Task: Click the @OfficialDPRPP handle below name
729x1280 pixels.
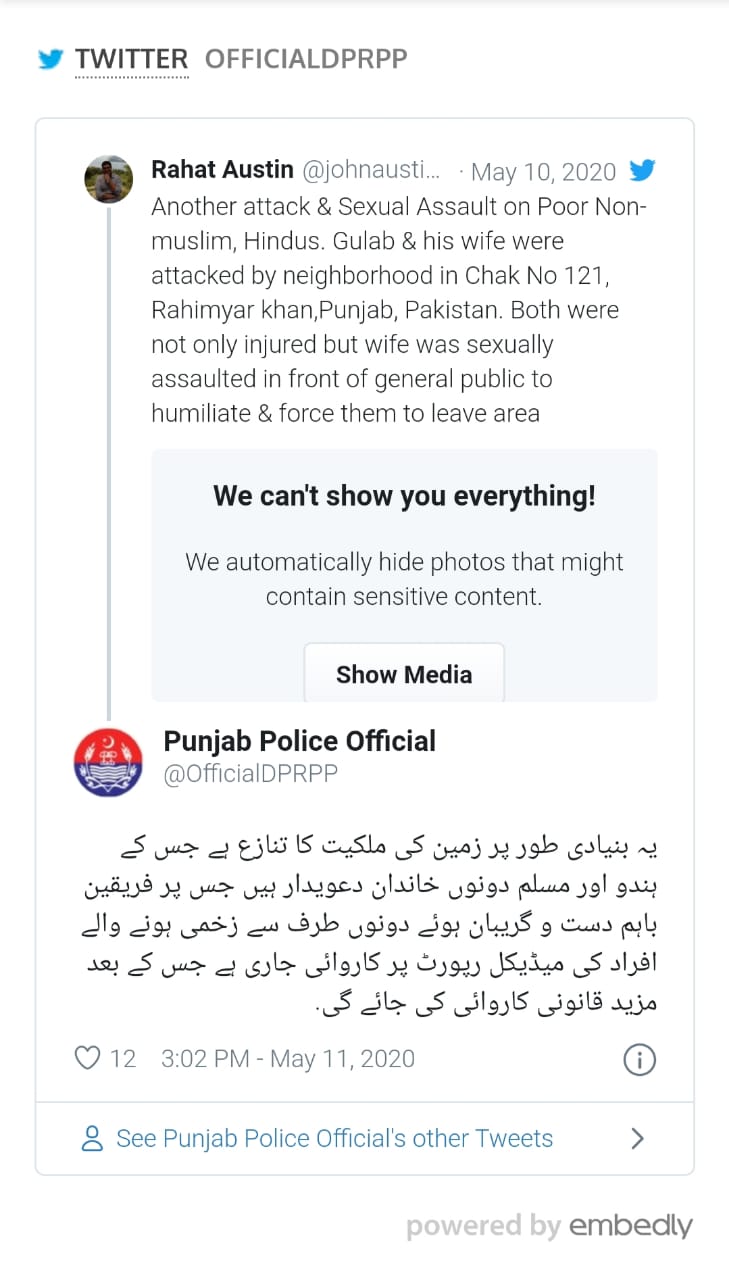Action: coord(250,775)
